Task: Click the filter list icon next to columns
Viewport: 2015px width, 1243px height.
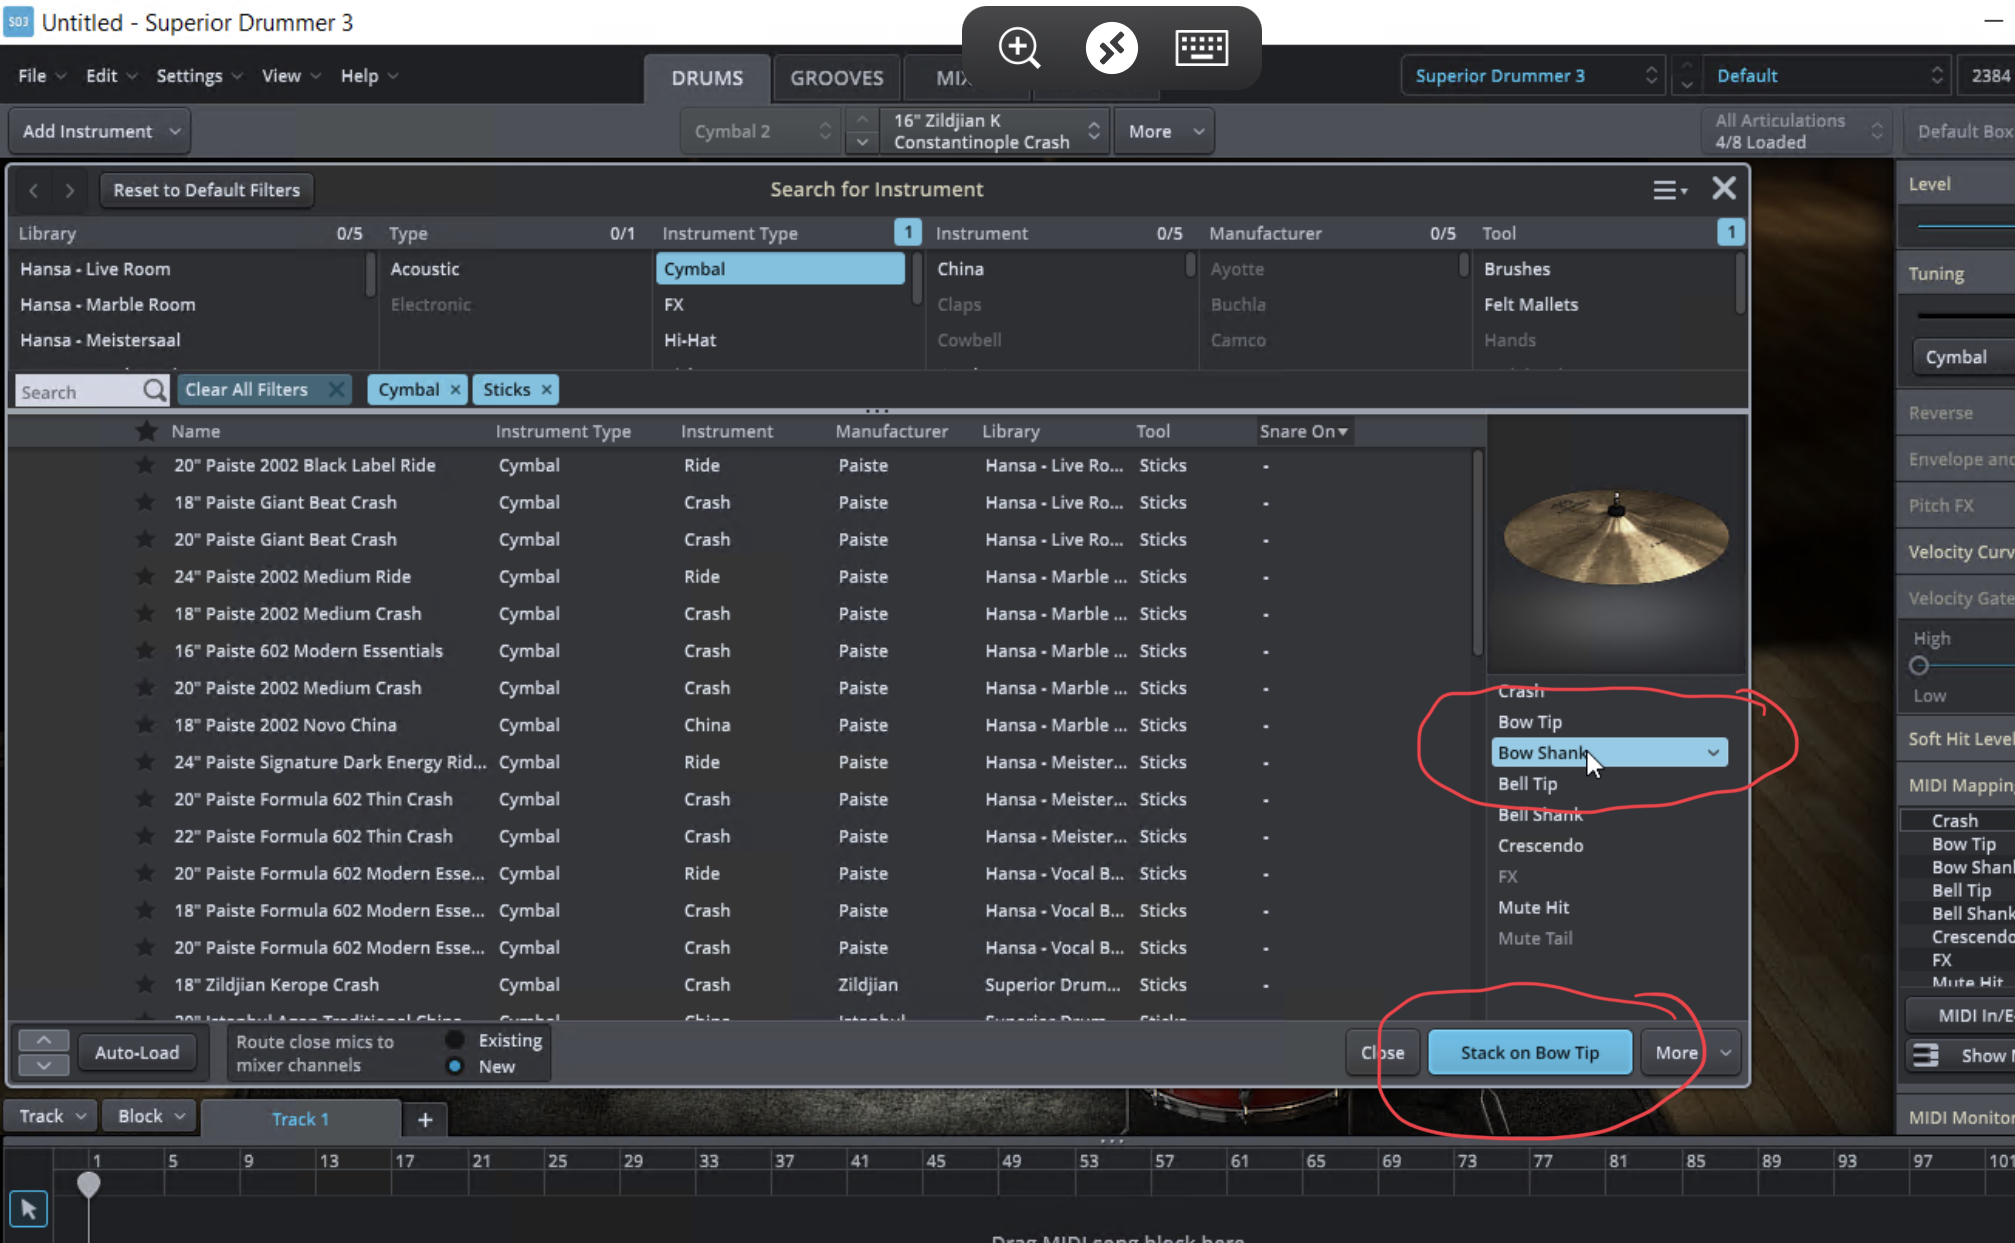Action: point(1668,188)
